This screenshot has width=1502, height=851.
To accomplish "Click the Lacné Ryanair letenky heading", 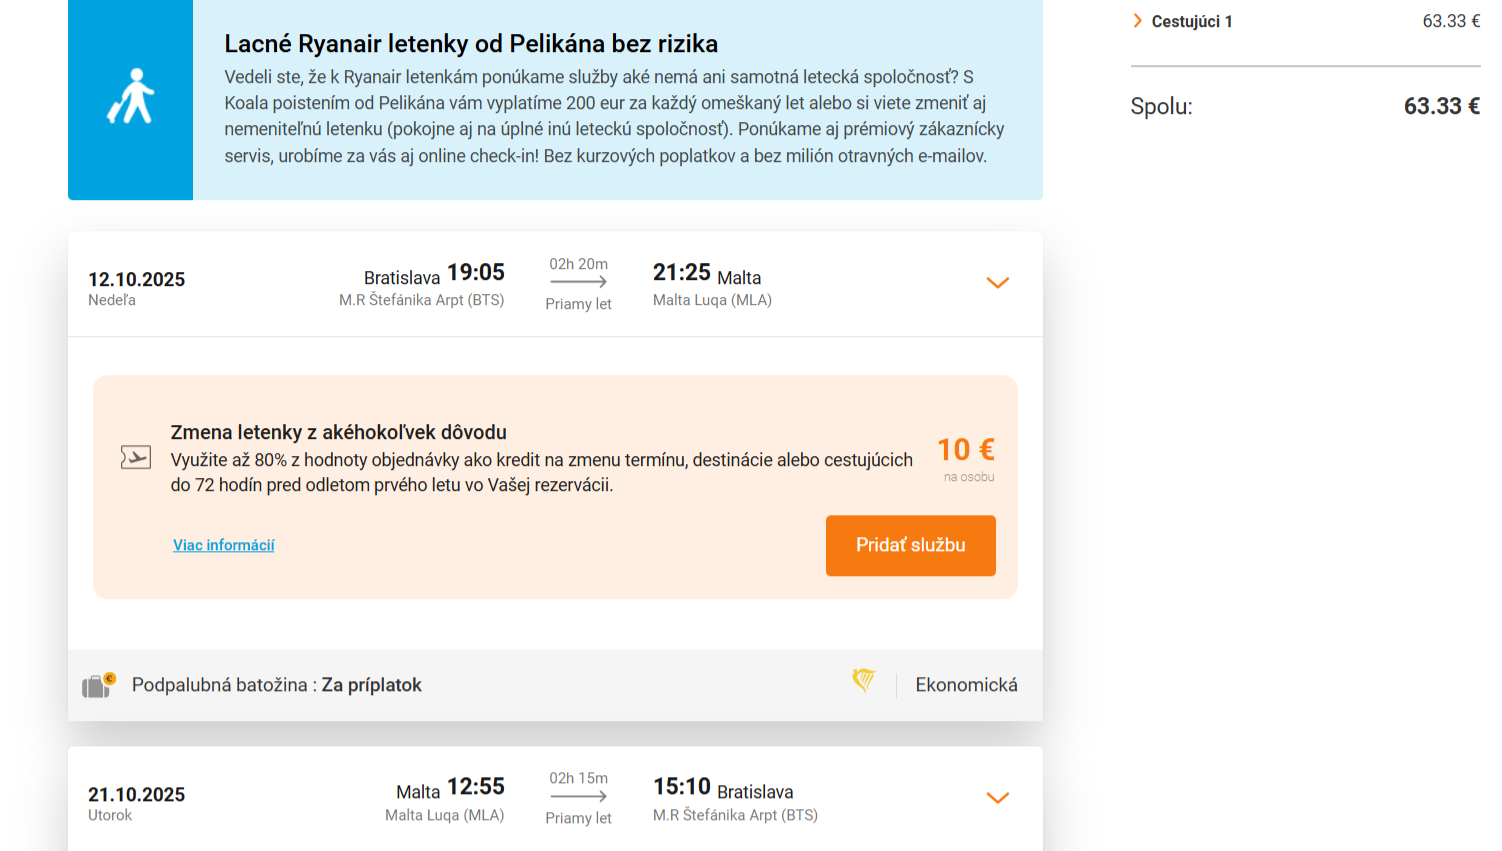I will click(x=471, y=44).
